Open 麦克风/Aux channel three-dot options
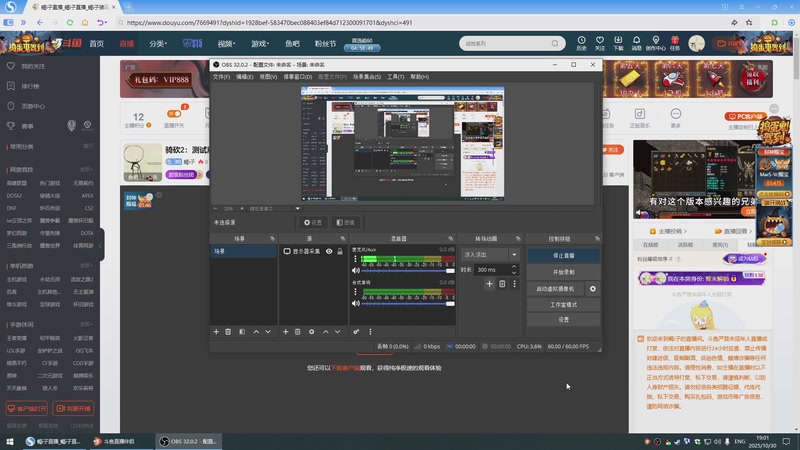800x450 pixels. tap(356, 259)
